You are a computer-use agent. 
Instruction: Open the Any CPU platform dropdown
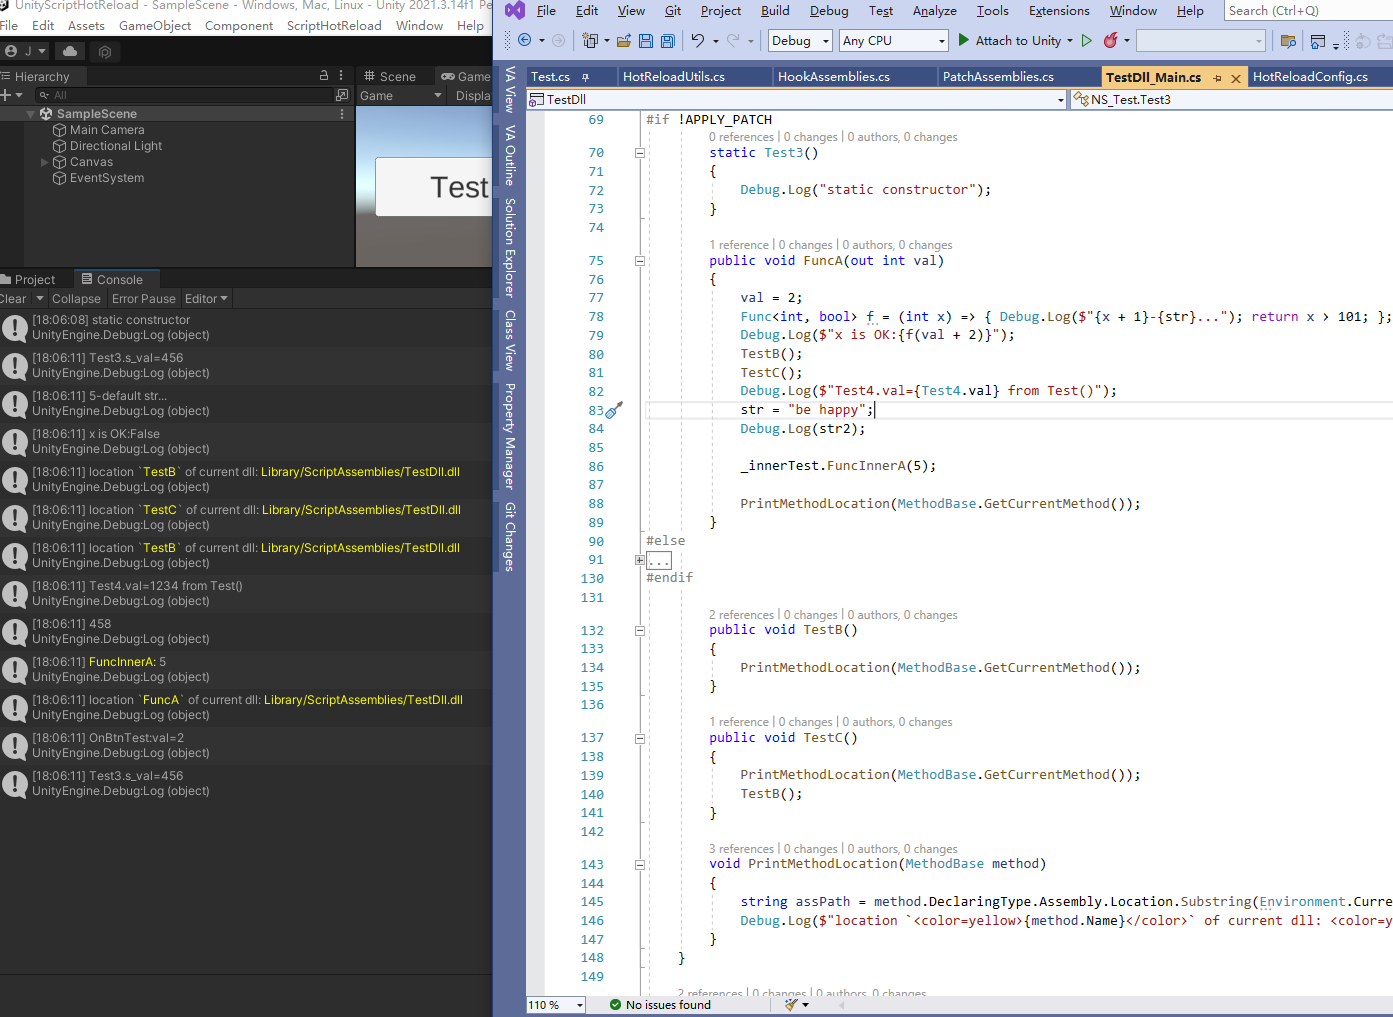point(893,41)
